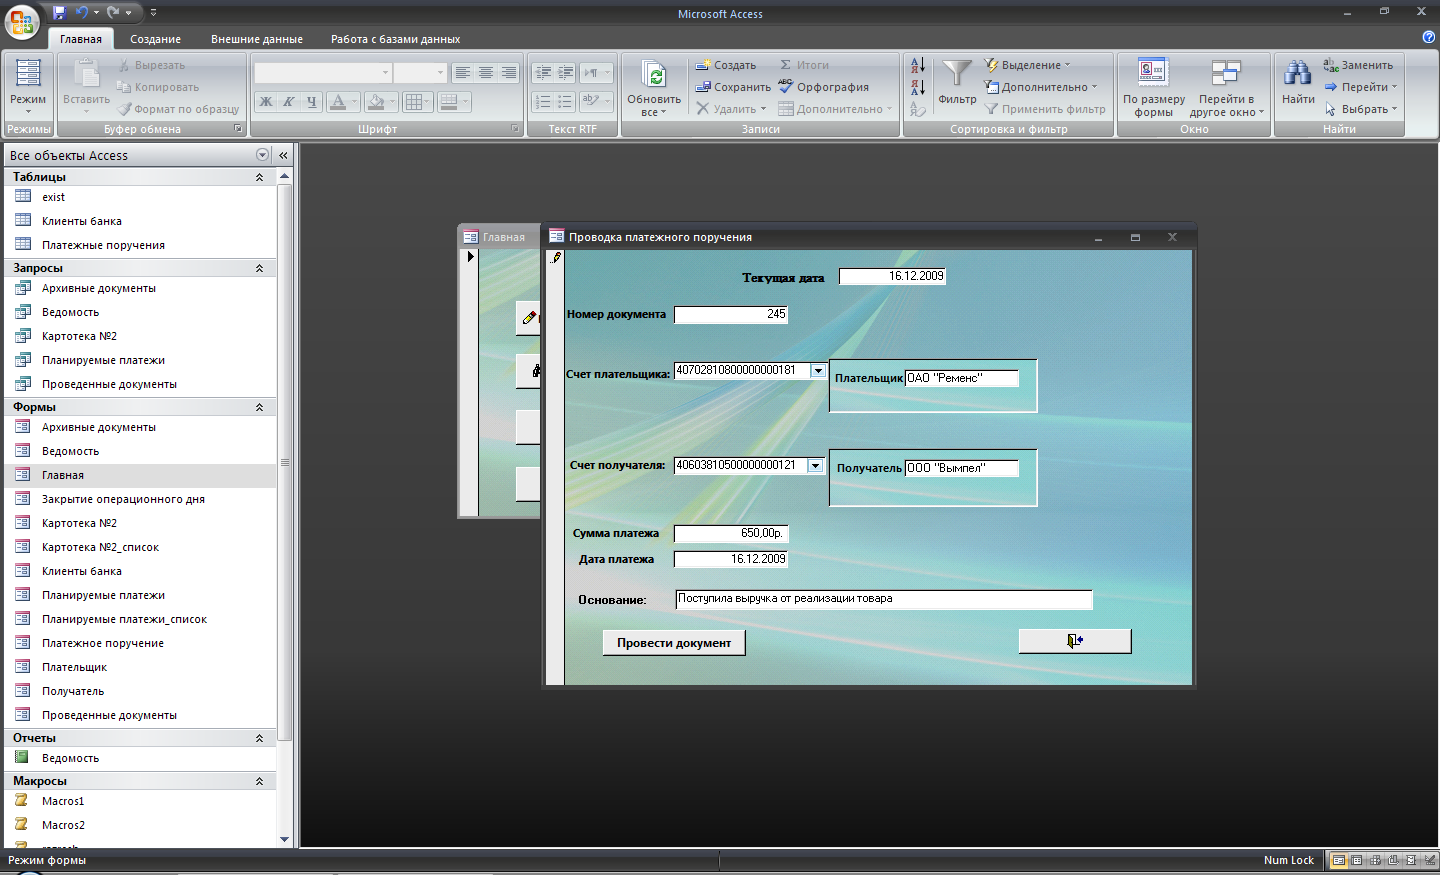Click the Плательщик name field
The width and height of the screenshot is (1440, 875).
click(961, 378)
